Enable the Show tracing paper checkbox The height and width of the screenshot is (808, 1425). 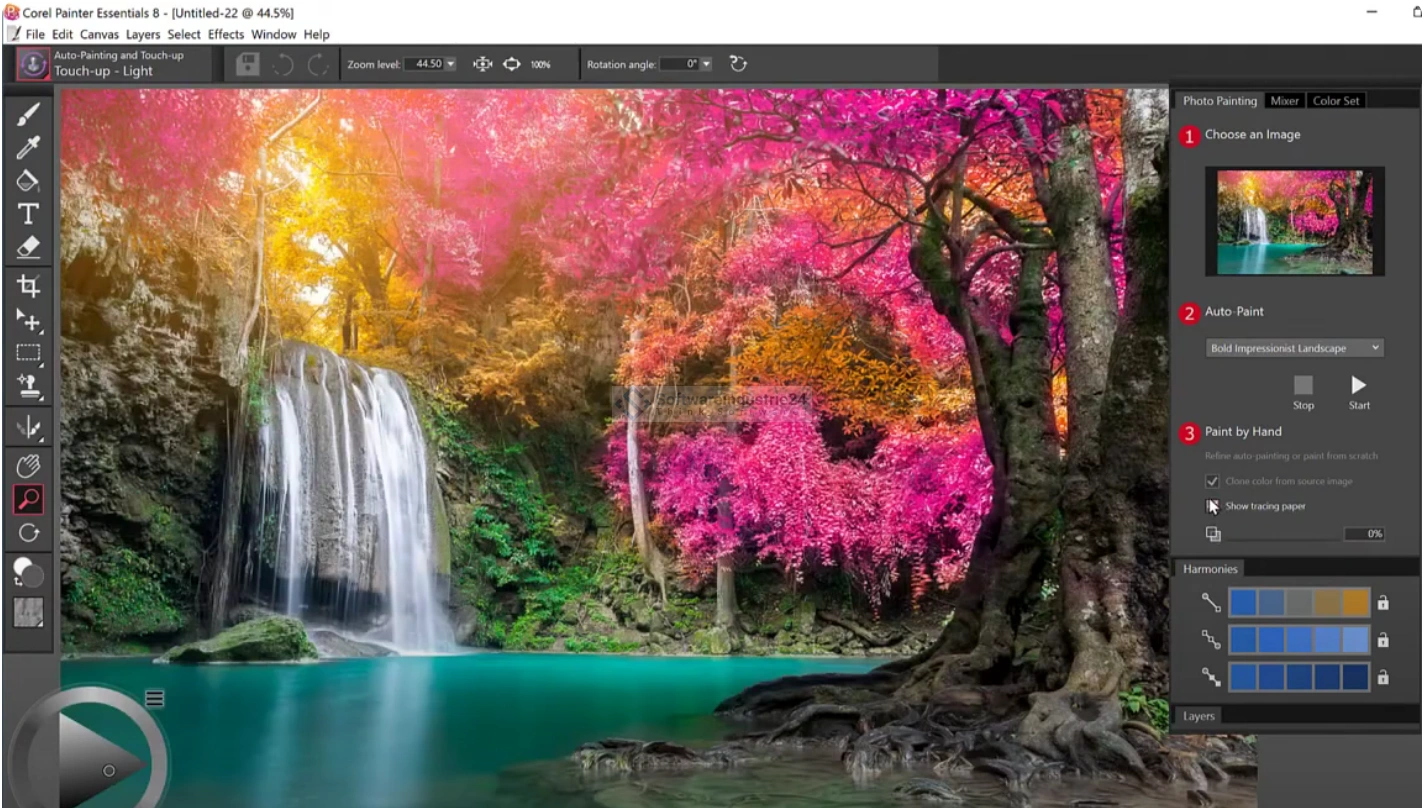point(1212,506)
